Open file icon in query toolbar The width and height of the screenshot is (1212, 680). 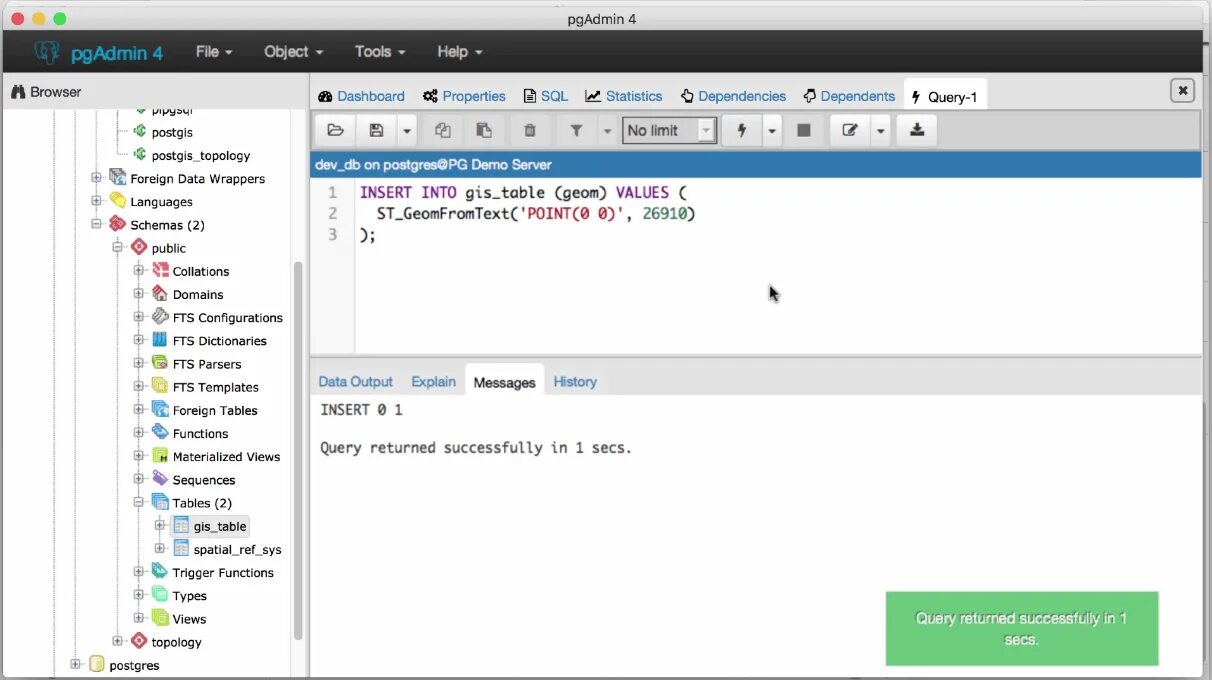click(x=336, y=130)
